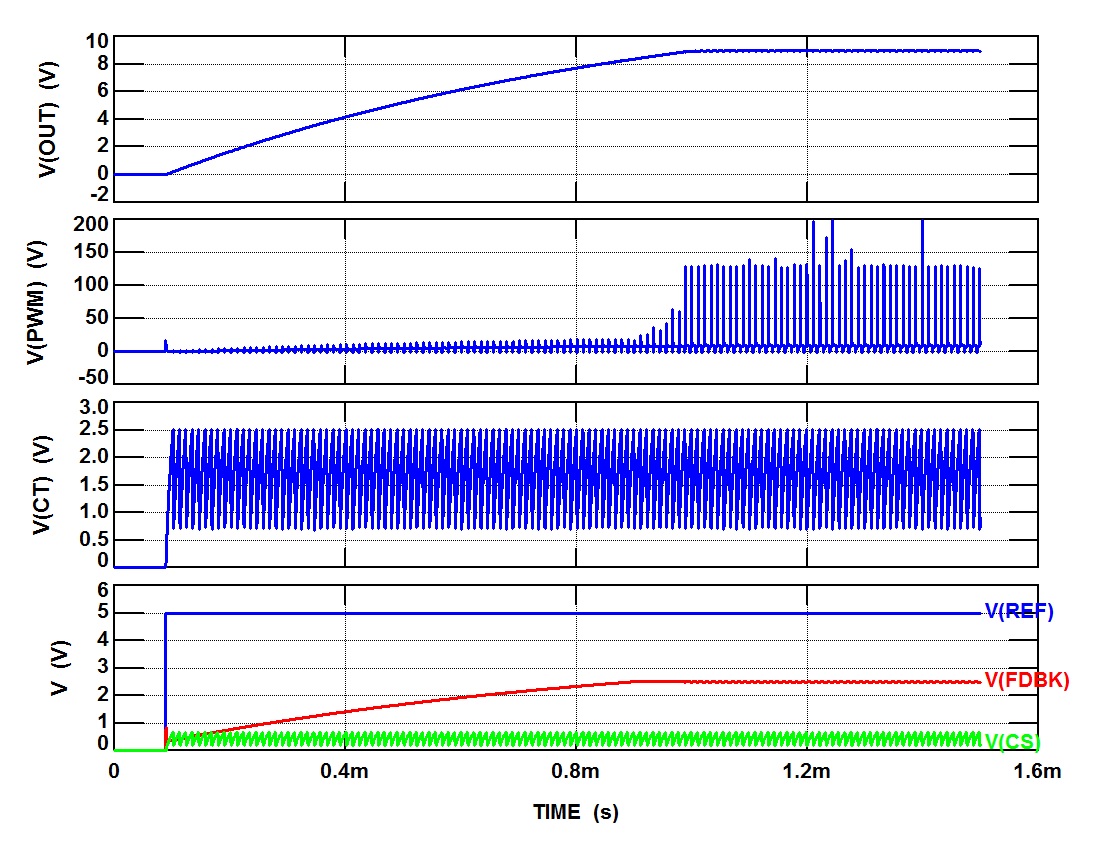Click the green V(CS) trace label
This screenshot has height=860, width=1115.
click(1013, 742)
